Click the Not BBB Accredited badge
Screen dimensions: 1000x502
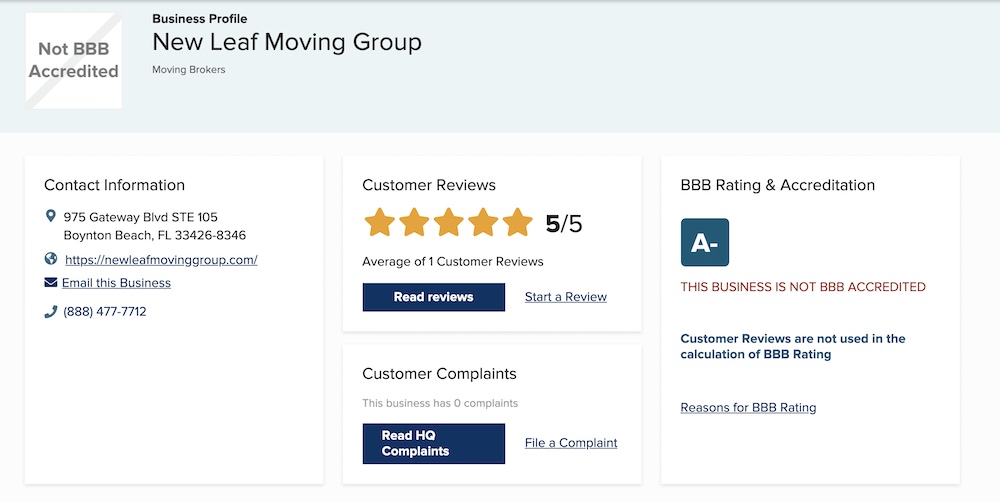73,61
